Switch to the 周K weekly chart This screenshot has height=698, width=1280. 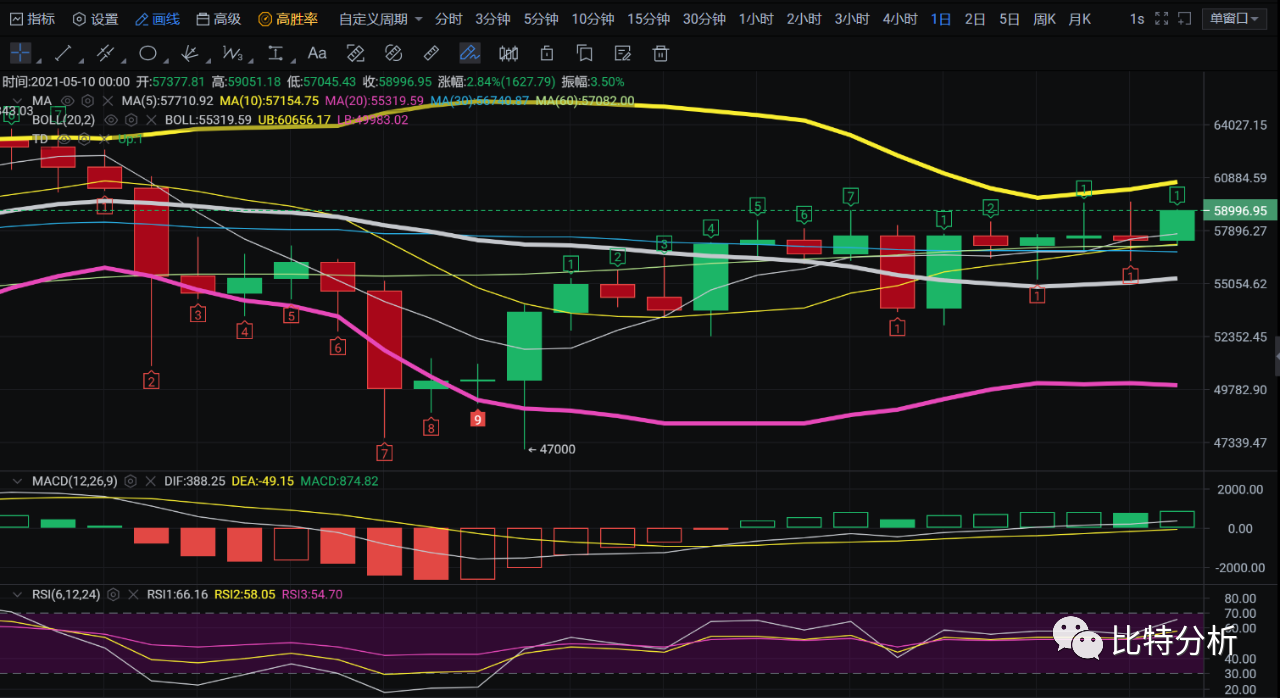(1044, 19)
